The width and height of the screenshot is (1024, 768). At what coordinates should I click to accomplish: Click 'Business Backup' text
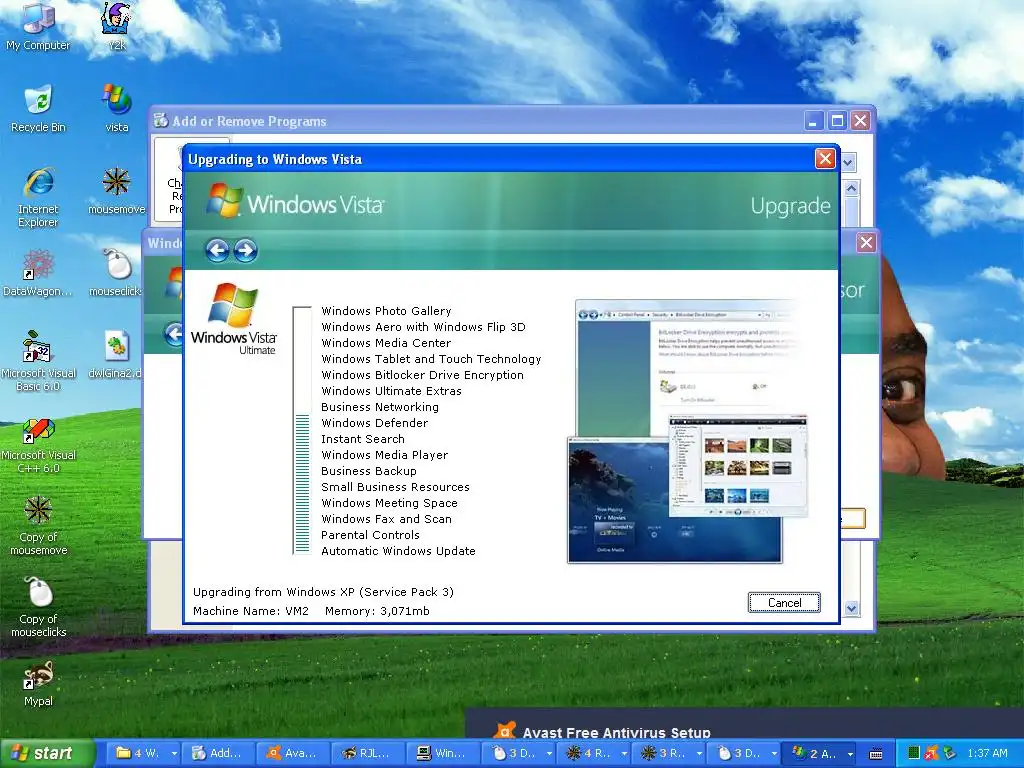(x=368, y=471)
